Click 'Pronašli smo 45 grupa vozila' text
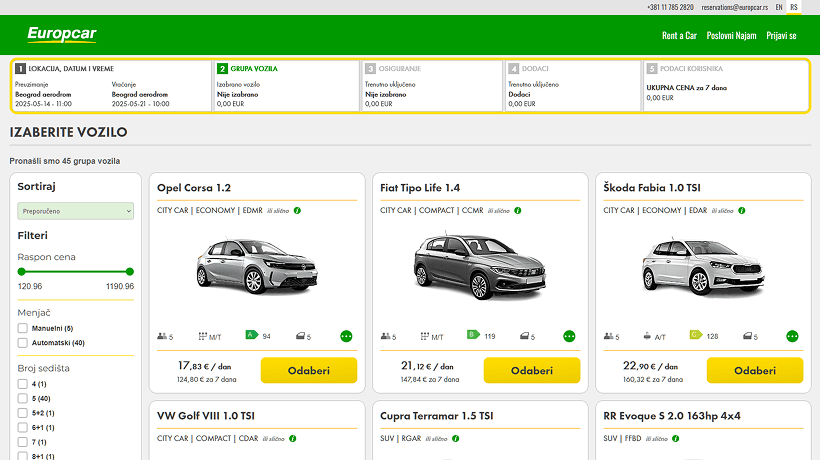This screenshot has height=460, width=820. pos(64,161)
